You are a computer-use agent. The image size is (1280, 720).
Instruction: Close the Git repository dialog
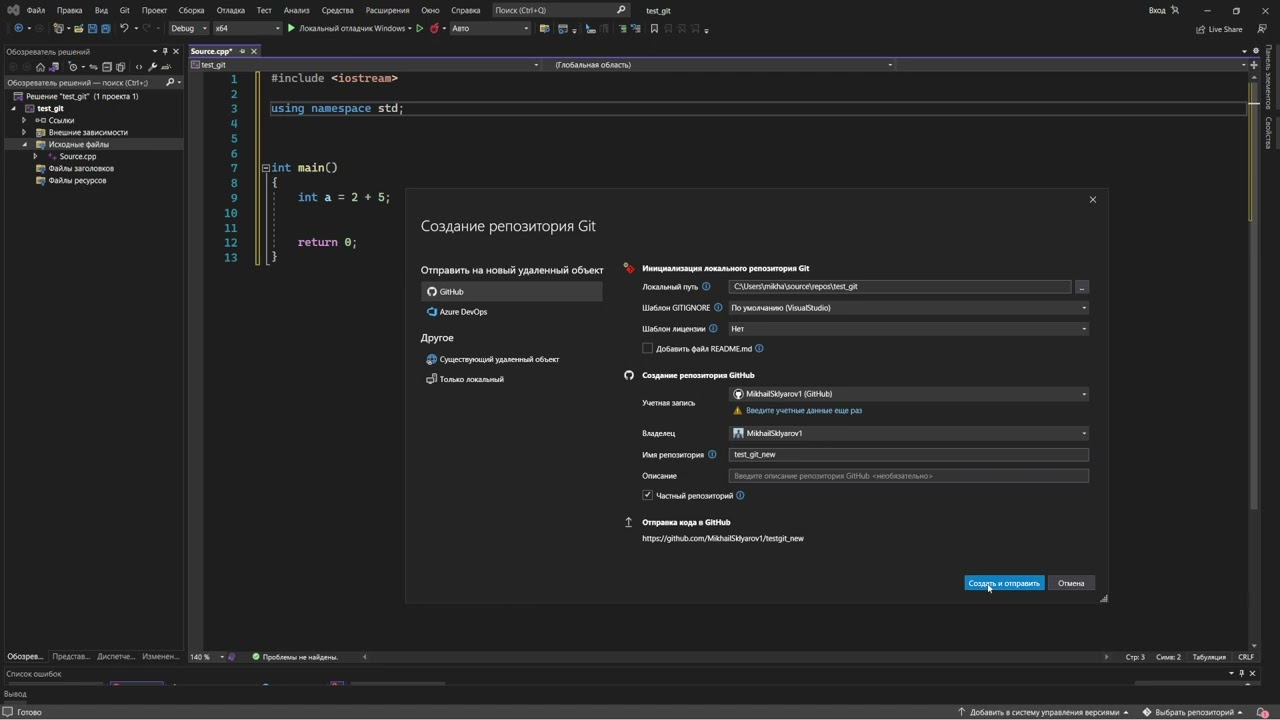[x=1093, y=200]
